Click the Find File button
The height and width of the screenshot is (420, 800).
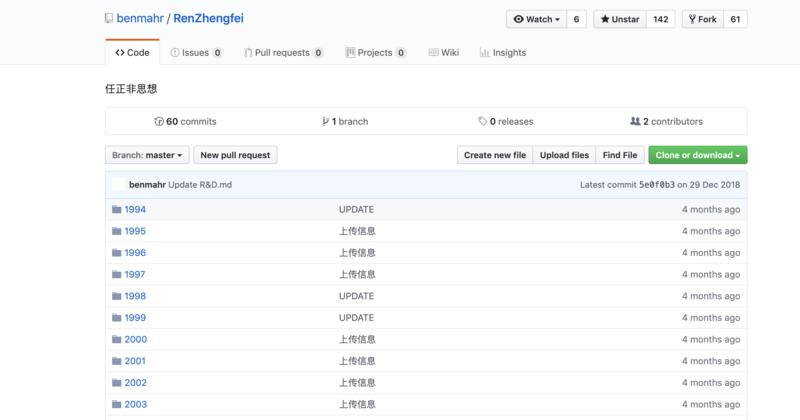tap(620, 155)
